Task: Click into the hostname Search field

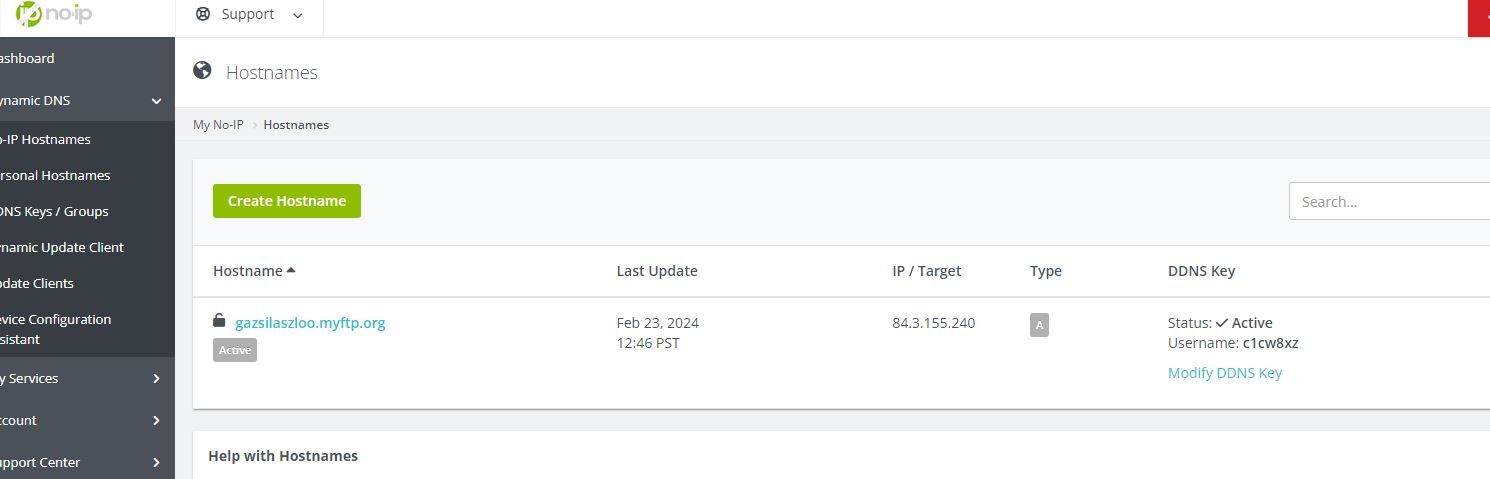Action: 1389,201
